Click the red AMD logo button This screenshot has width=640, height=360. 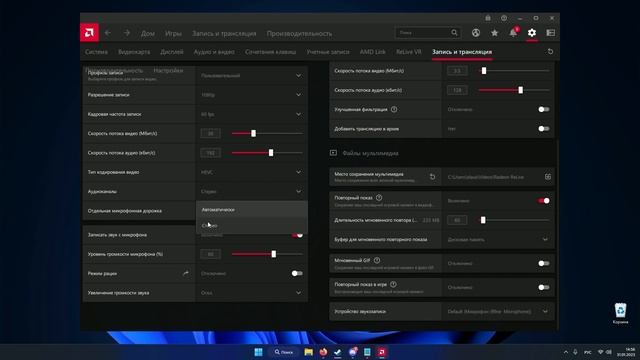coord(89,33)
